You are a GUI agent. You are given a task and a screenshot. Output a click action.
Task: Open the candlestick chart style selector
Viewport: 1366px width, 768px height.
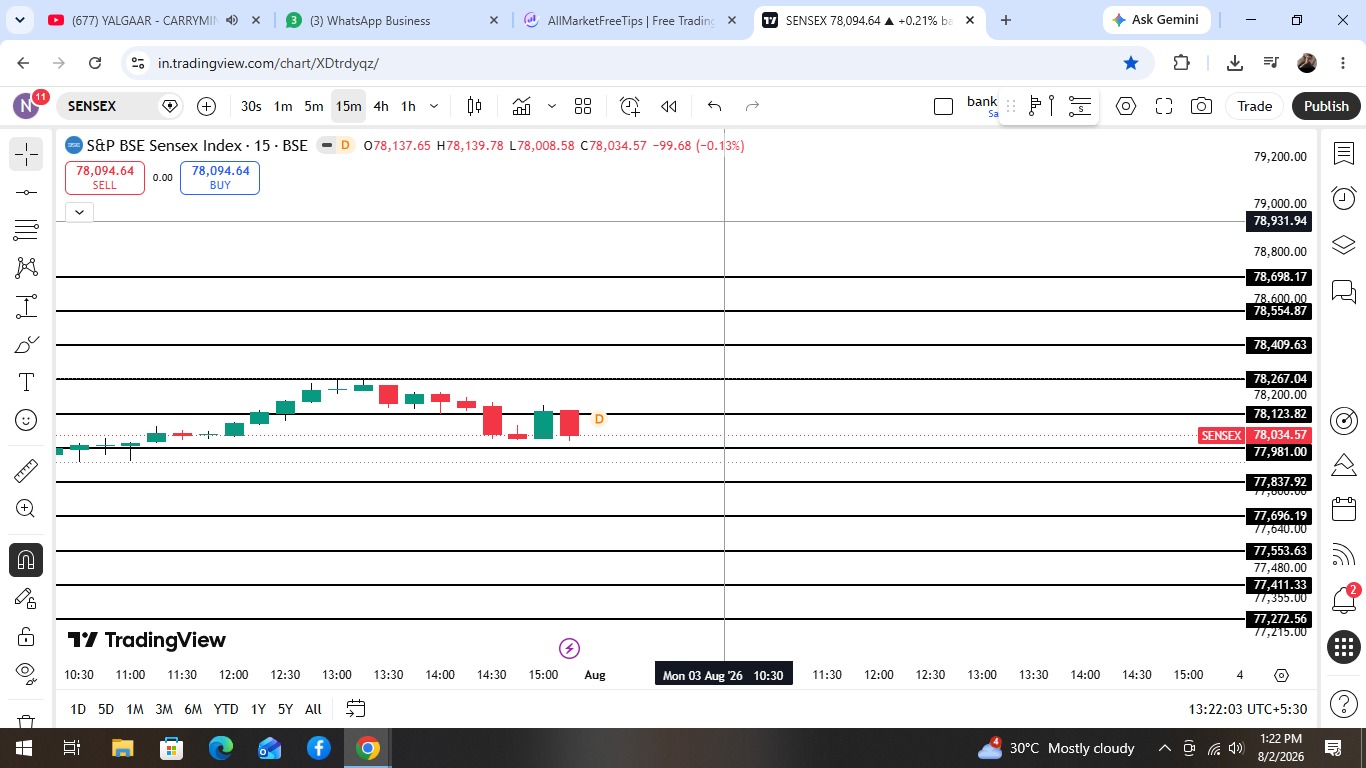point(475,106)
